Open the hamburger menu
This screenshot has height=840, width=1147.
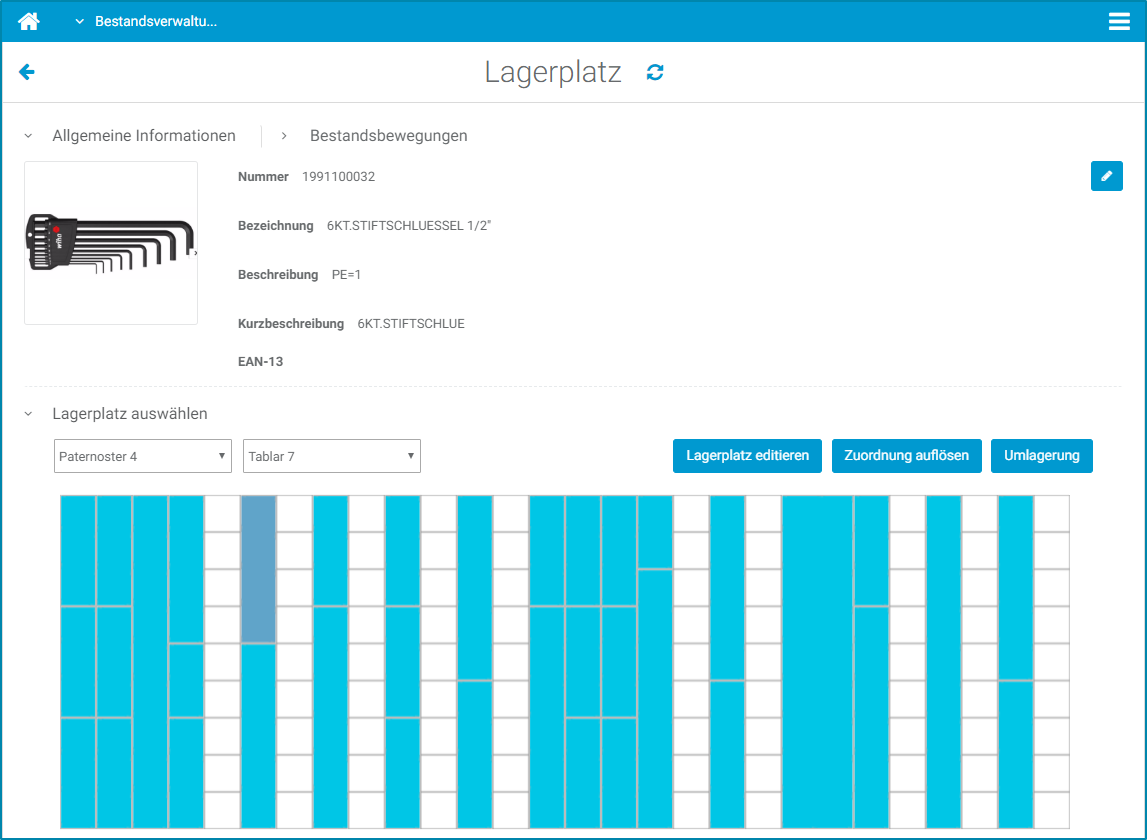pyautogui.click(x=1118, y=21)
